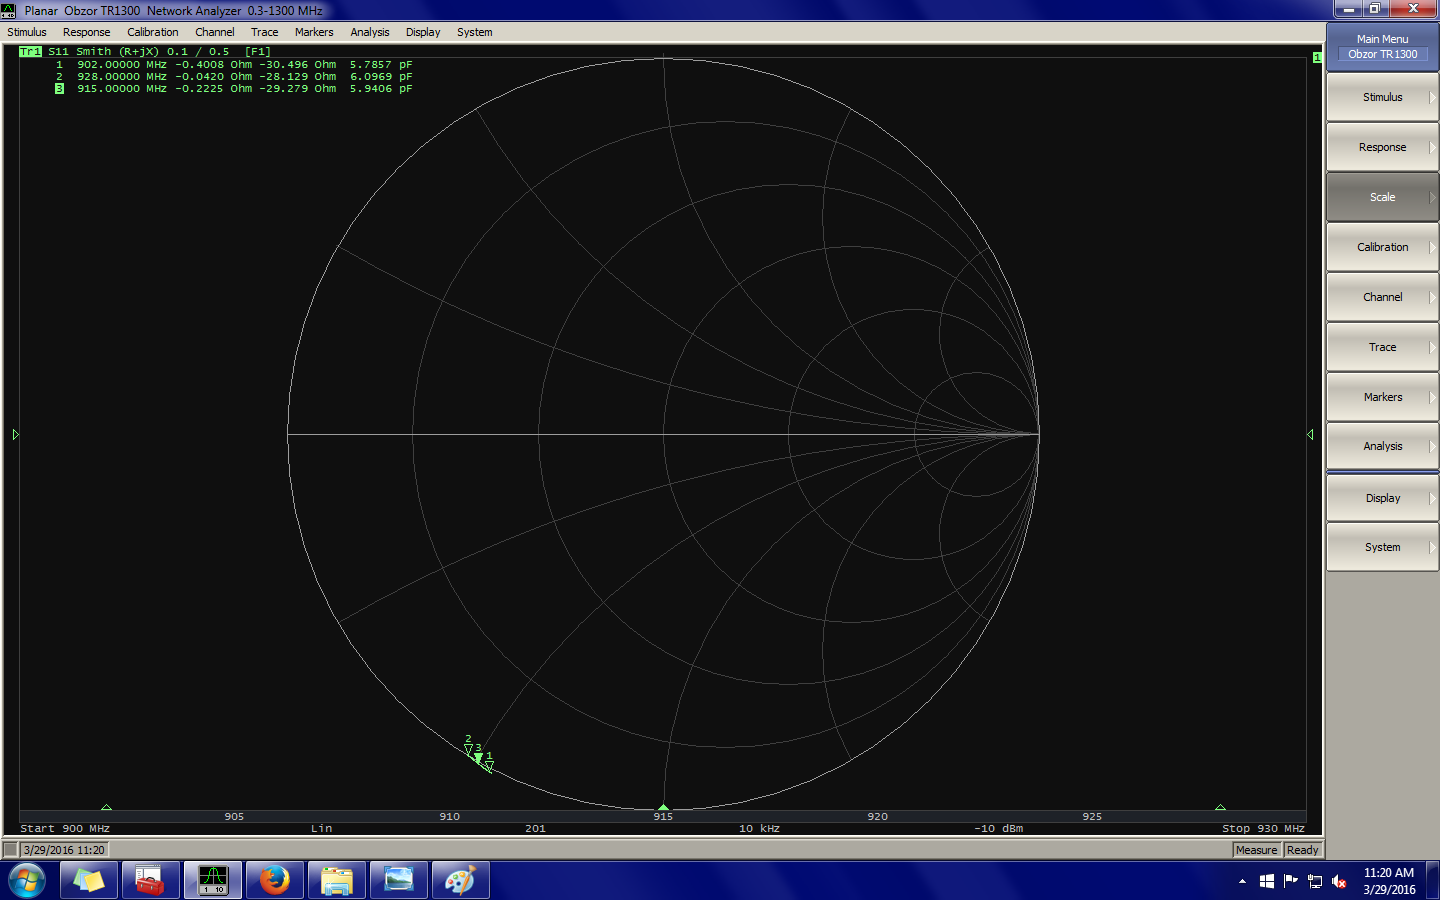Expand the Stimulus softkey submenu
The height and width of the screenshot is (900, 1440).
click(x=1382, y=98)
